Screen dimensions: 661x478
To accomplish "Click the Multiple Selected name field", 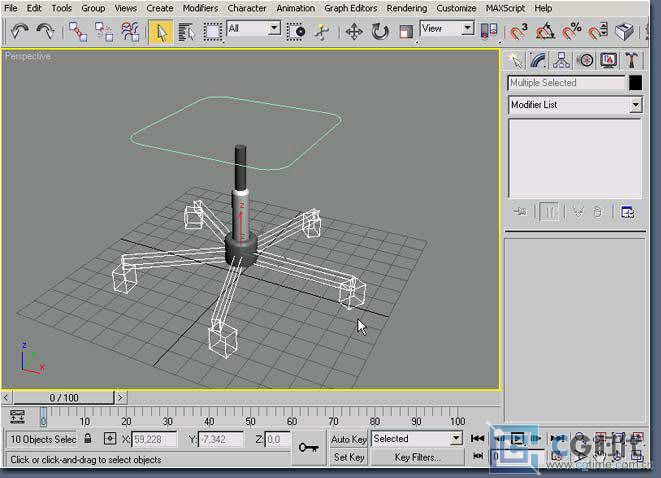I will 567,83.
